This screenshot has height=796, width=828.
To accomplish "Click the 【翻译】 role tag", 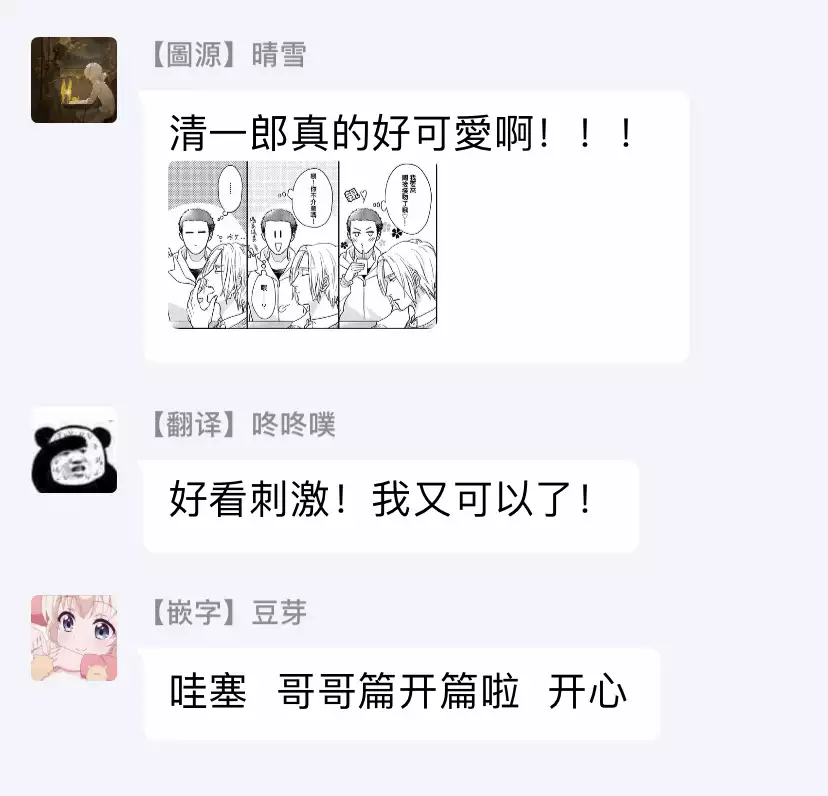I will pyautogui.click(x=194, y=424).
